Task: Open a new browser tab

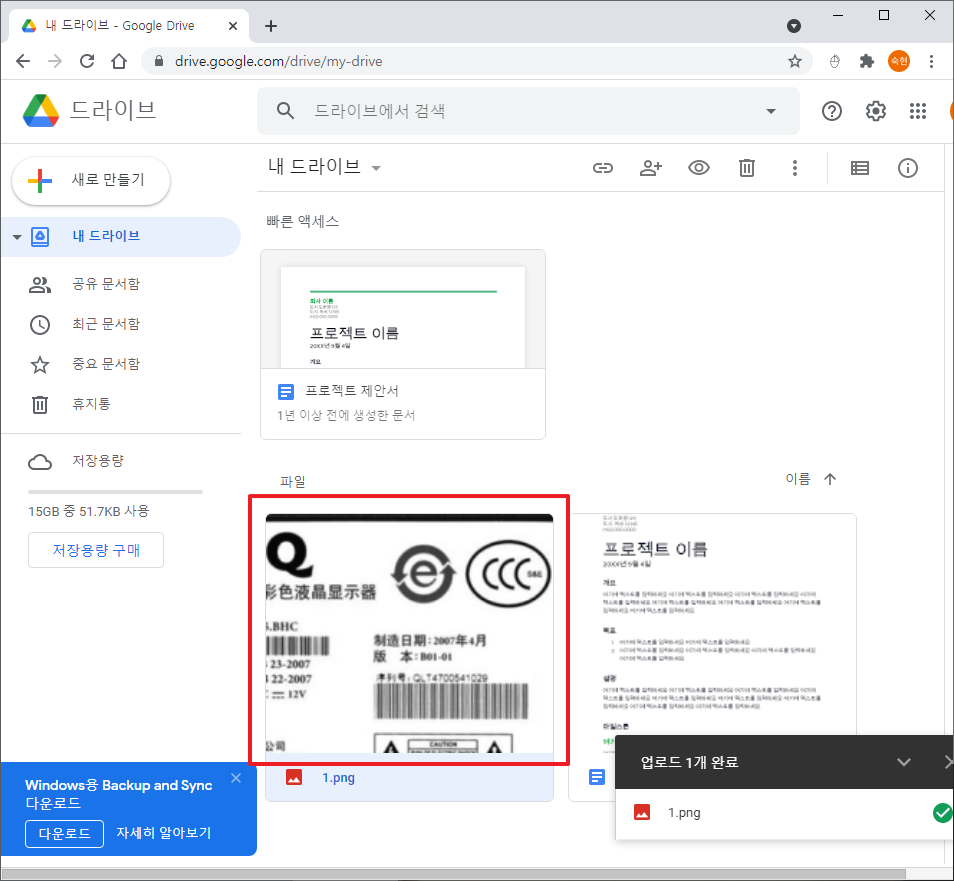Action: tap(271, 26)
